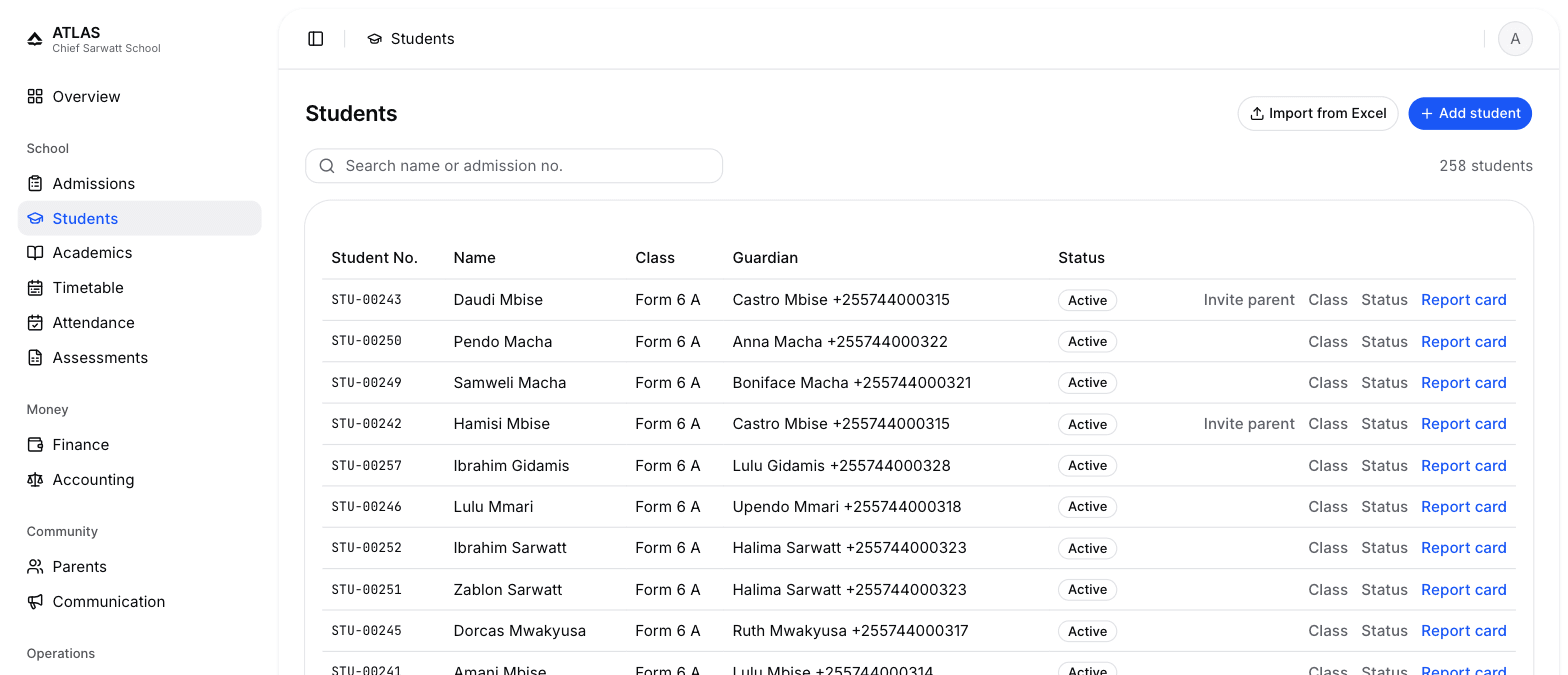Click the Timetable calendar icon
Viewport: 1568px width, 675px height.
(35, 288)
